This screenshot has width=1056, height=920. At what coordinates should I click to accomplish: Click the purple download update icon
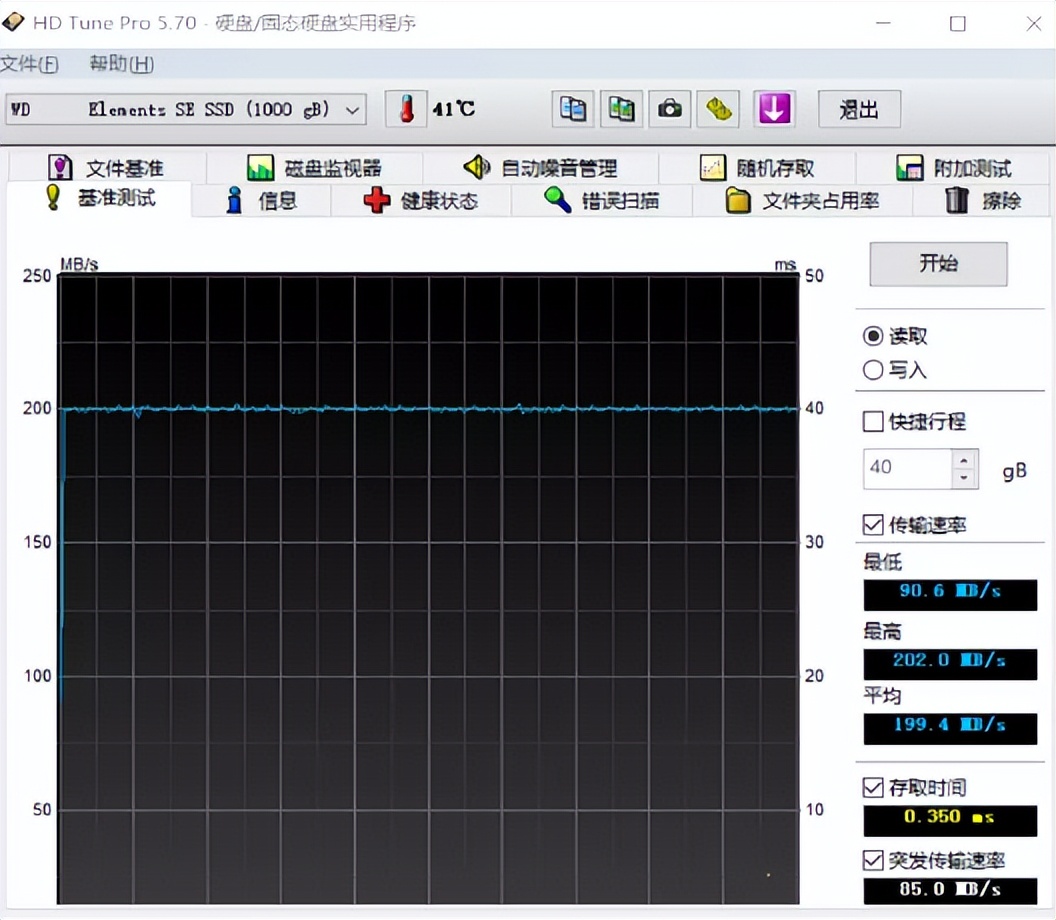coord(774,109)
